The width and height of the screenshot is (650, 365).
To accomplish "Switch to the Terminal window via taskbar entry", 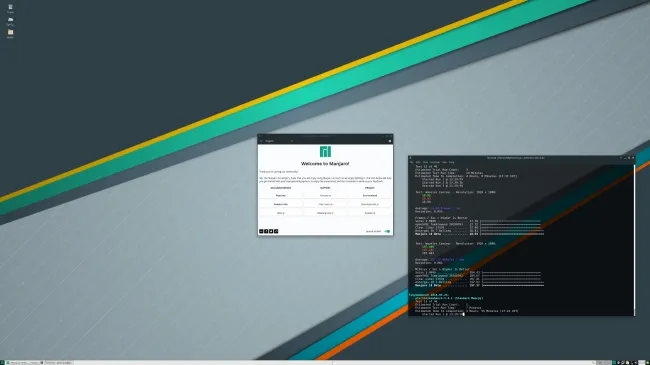I will (x=58, y=363).
